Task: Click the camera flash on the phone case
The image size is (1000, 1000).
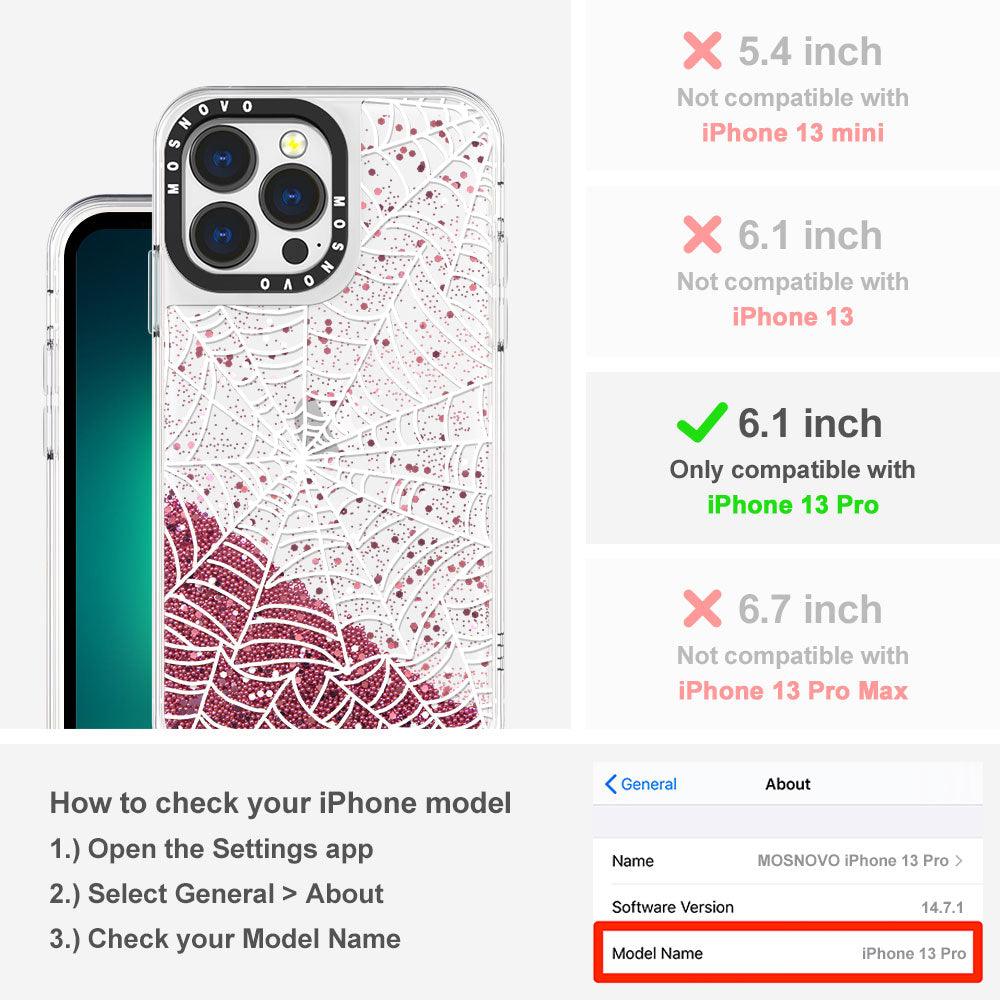Action: point(293,143)
